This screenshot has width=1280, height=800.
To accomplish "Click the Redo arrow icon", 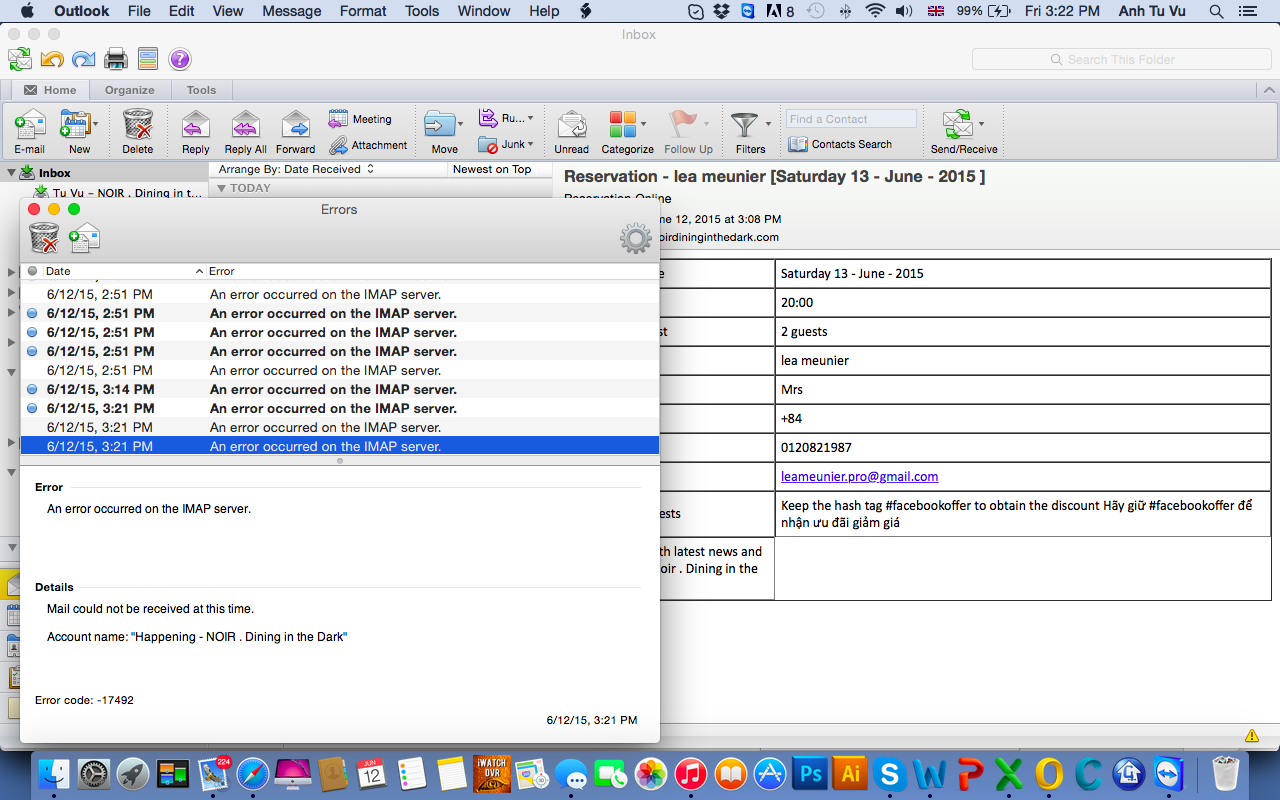I will tap(84, 59).
